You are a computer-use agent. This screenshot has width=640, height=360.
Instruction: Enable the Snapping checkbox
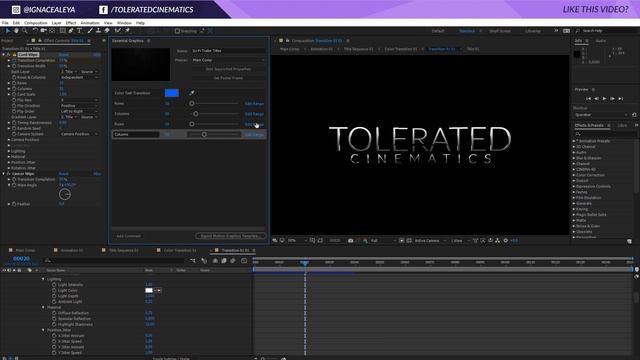[x=177, y=31]
